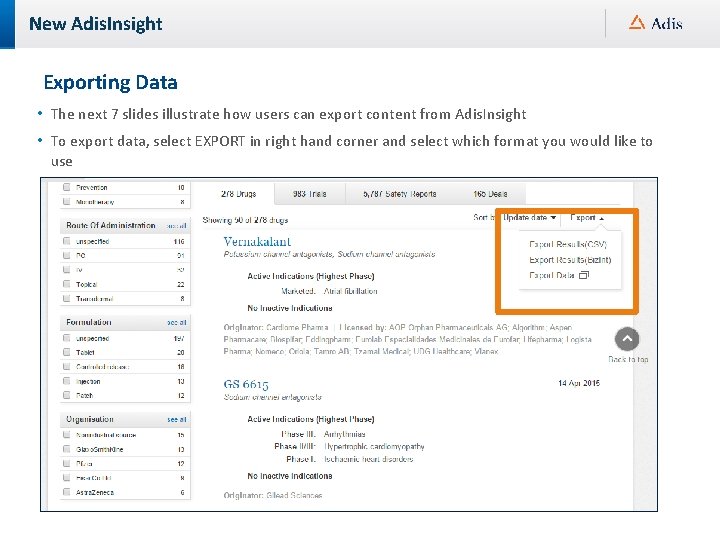
Task: Open the 165 Deals tab
Action: point(490,194)
